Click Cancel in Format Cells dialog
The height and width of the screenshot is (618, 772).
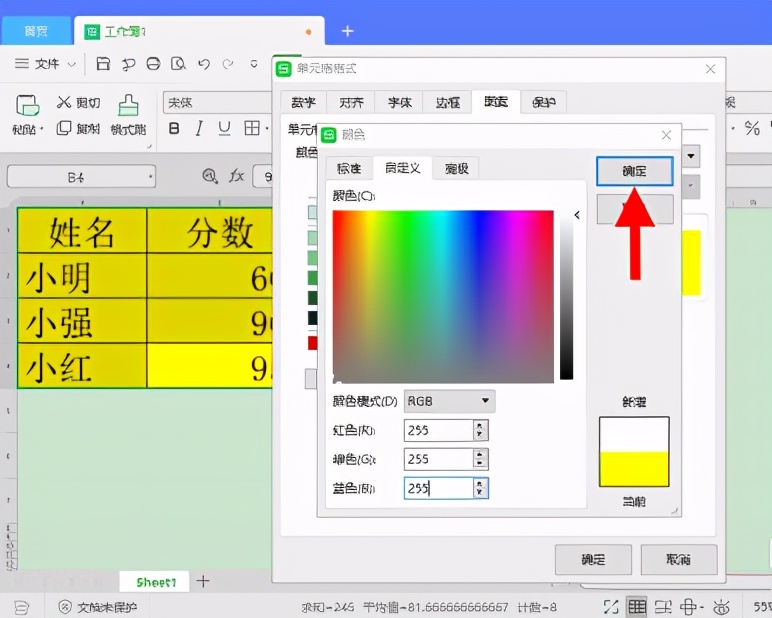tap(679, 559)
